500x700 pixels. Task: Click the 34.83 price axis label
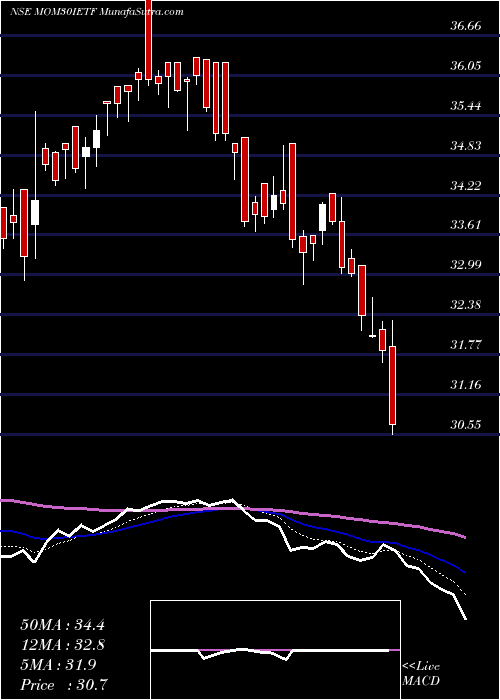[x=466, y=146]
